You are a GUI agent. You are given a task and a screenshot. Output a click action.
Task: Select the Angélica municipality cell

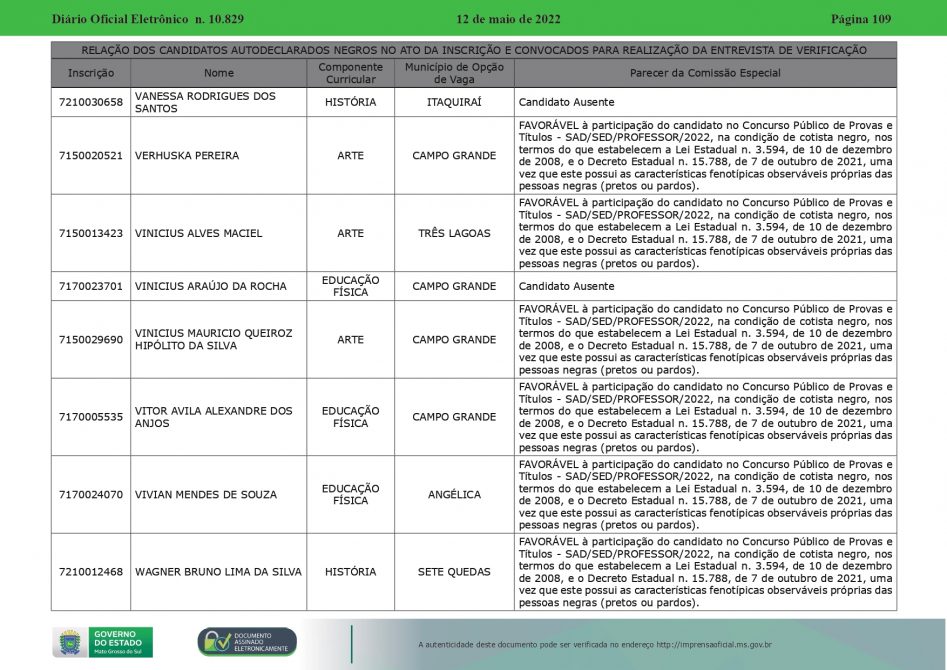(454, 494)
